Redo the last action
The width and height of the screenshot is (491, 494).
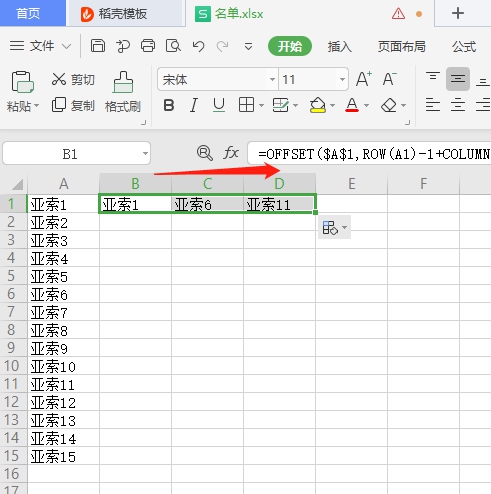(223, 46)
